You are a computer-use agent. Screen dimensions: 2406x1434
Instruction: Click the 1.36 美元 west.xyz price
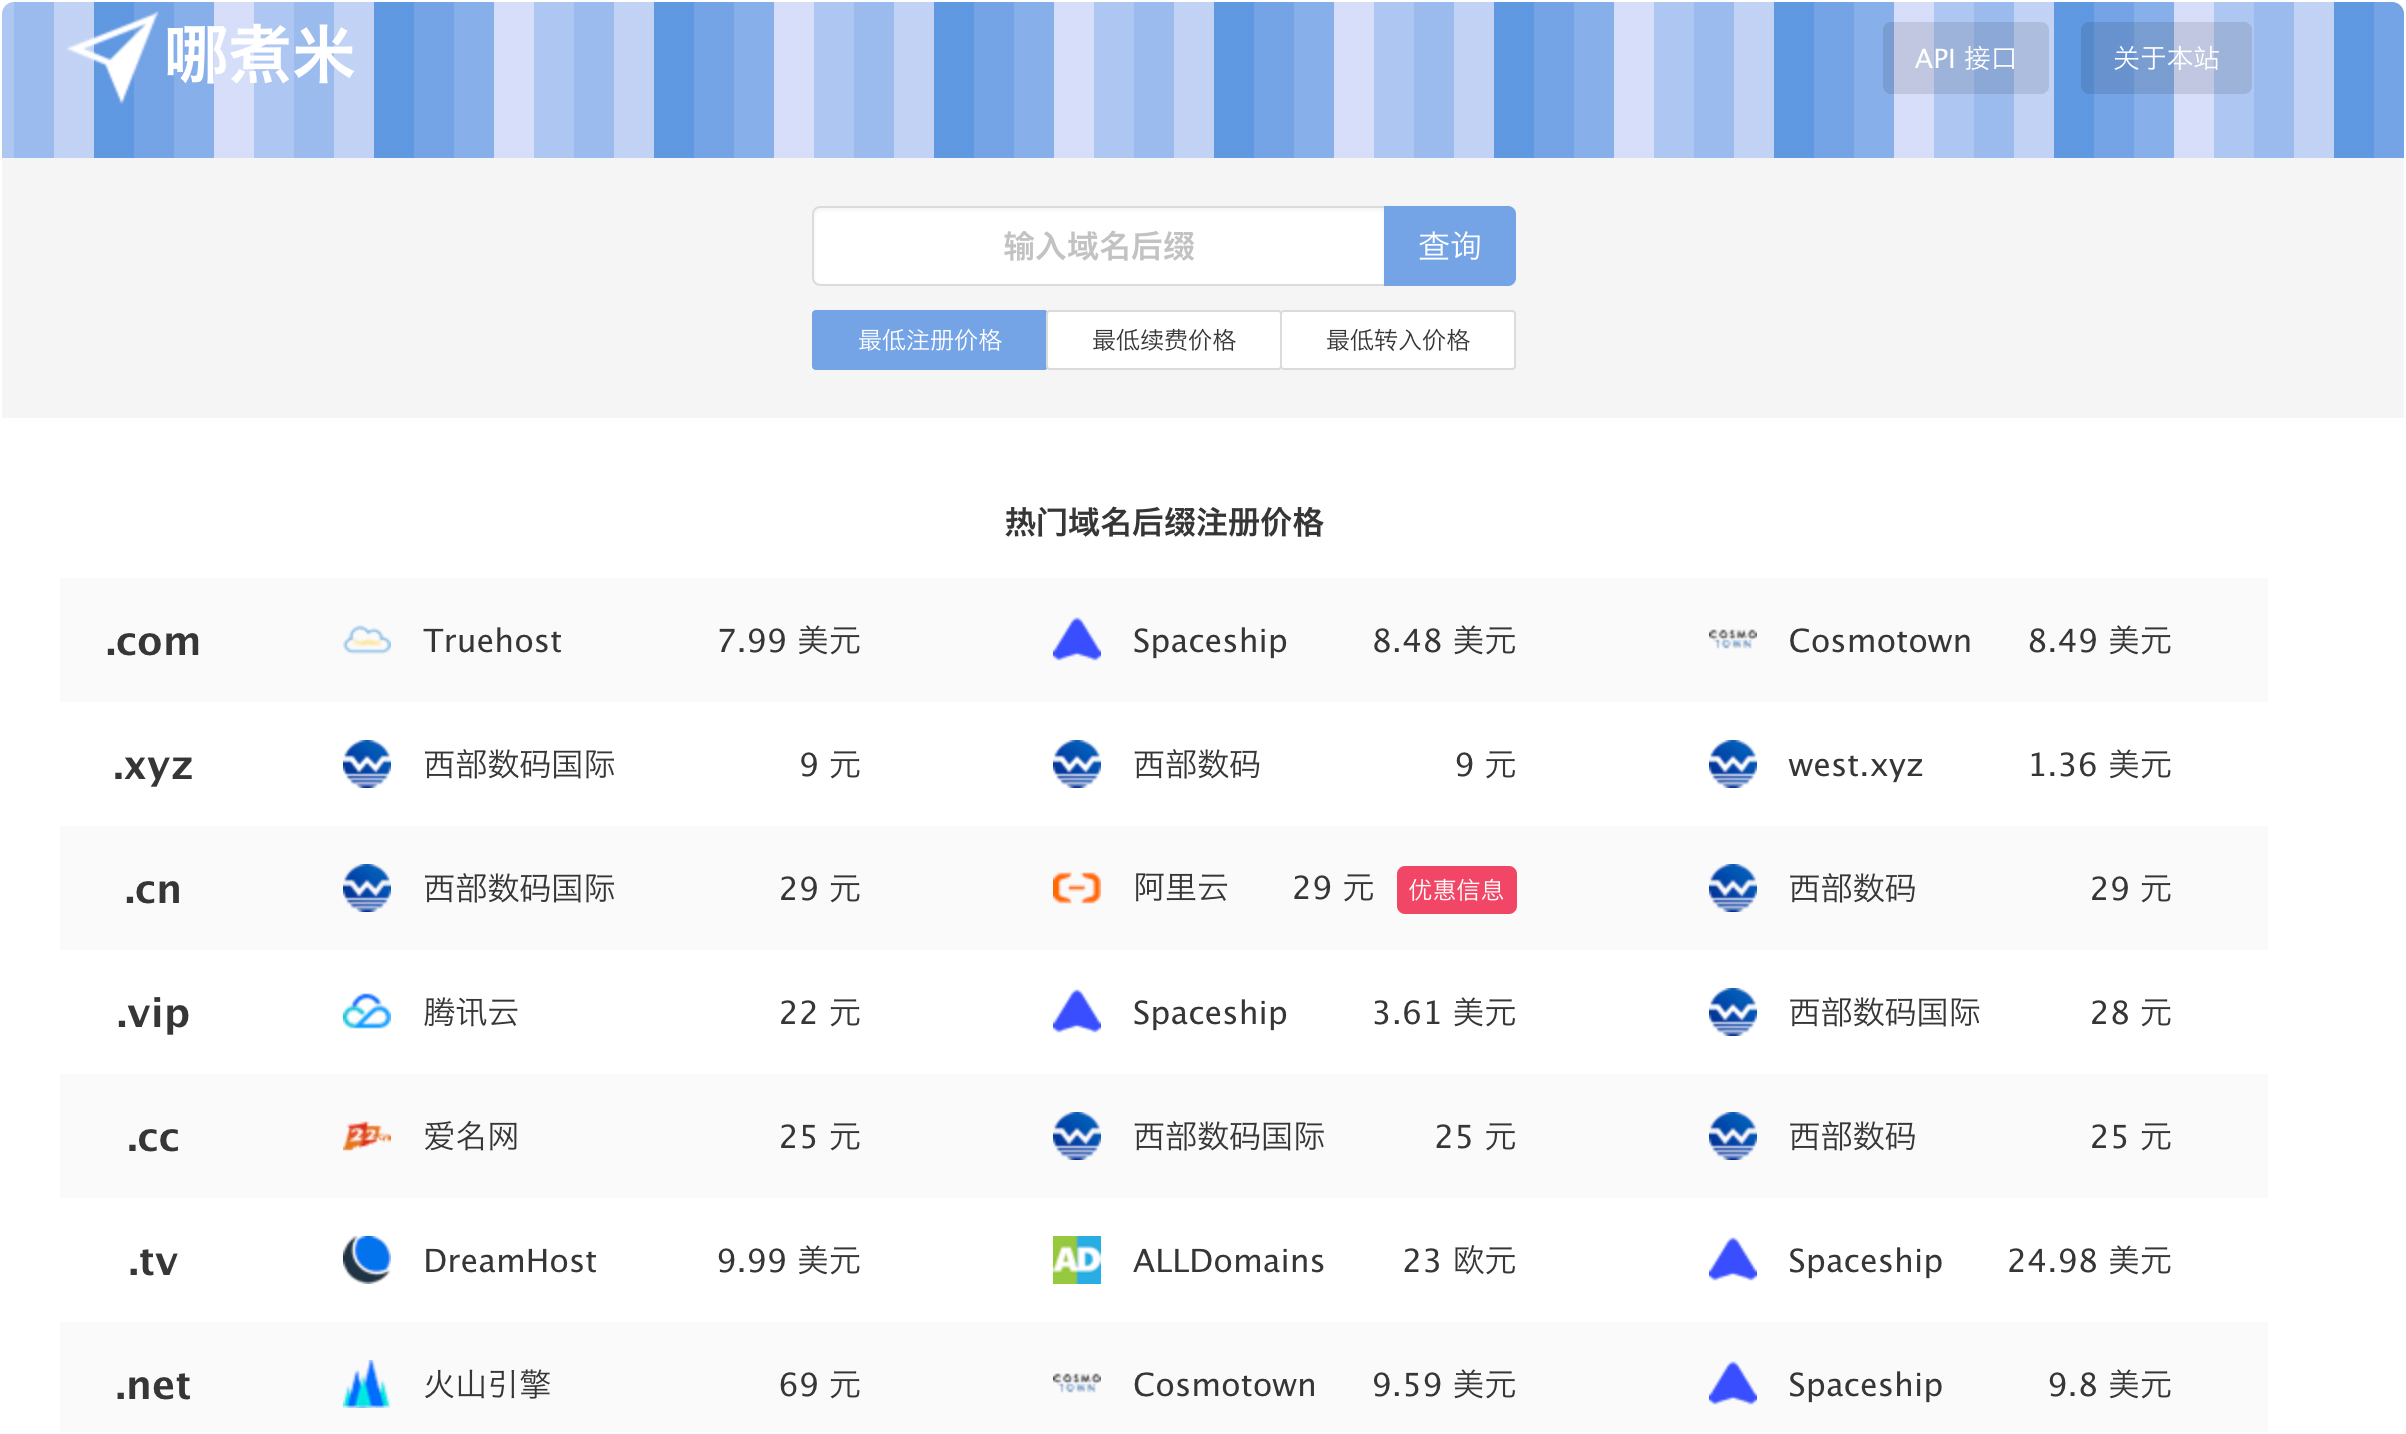click(x=2100, y=764)
